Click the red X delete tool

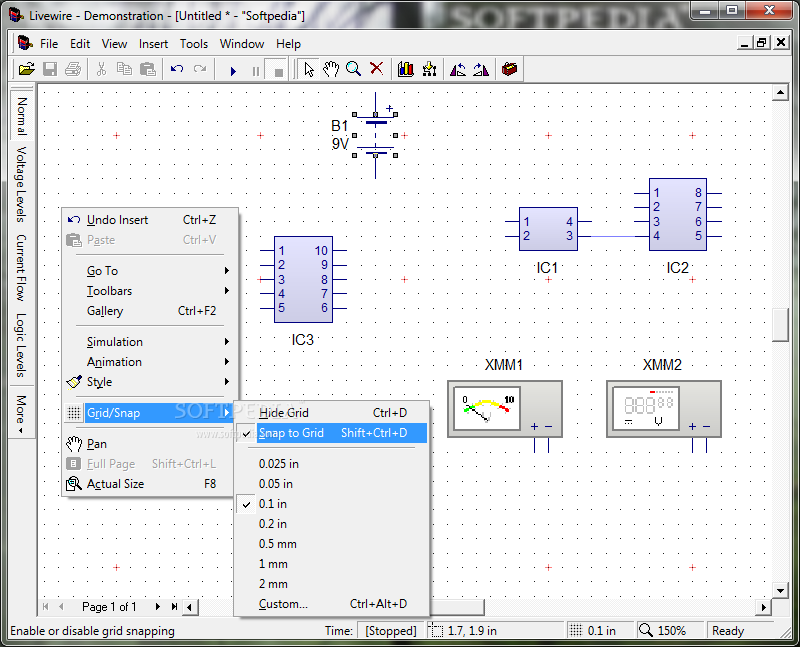(x=377, y=68)
